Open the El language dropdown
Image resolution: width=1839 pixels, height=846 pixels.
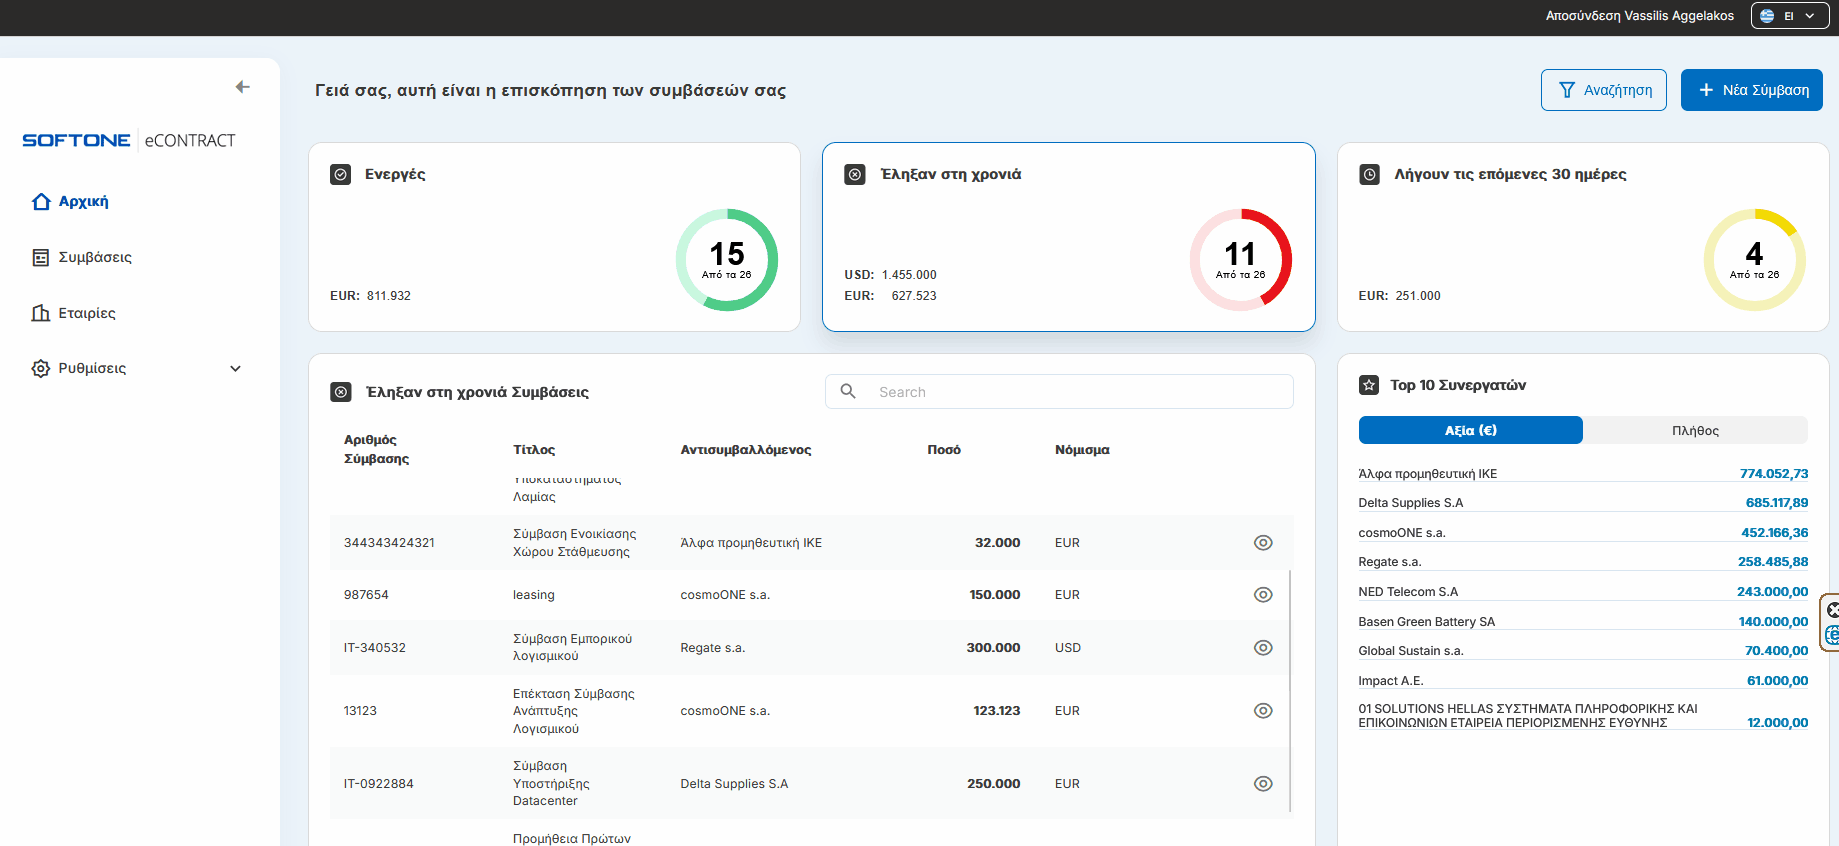click(1789, 16)
